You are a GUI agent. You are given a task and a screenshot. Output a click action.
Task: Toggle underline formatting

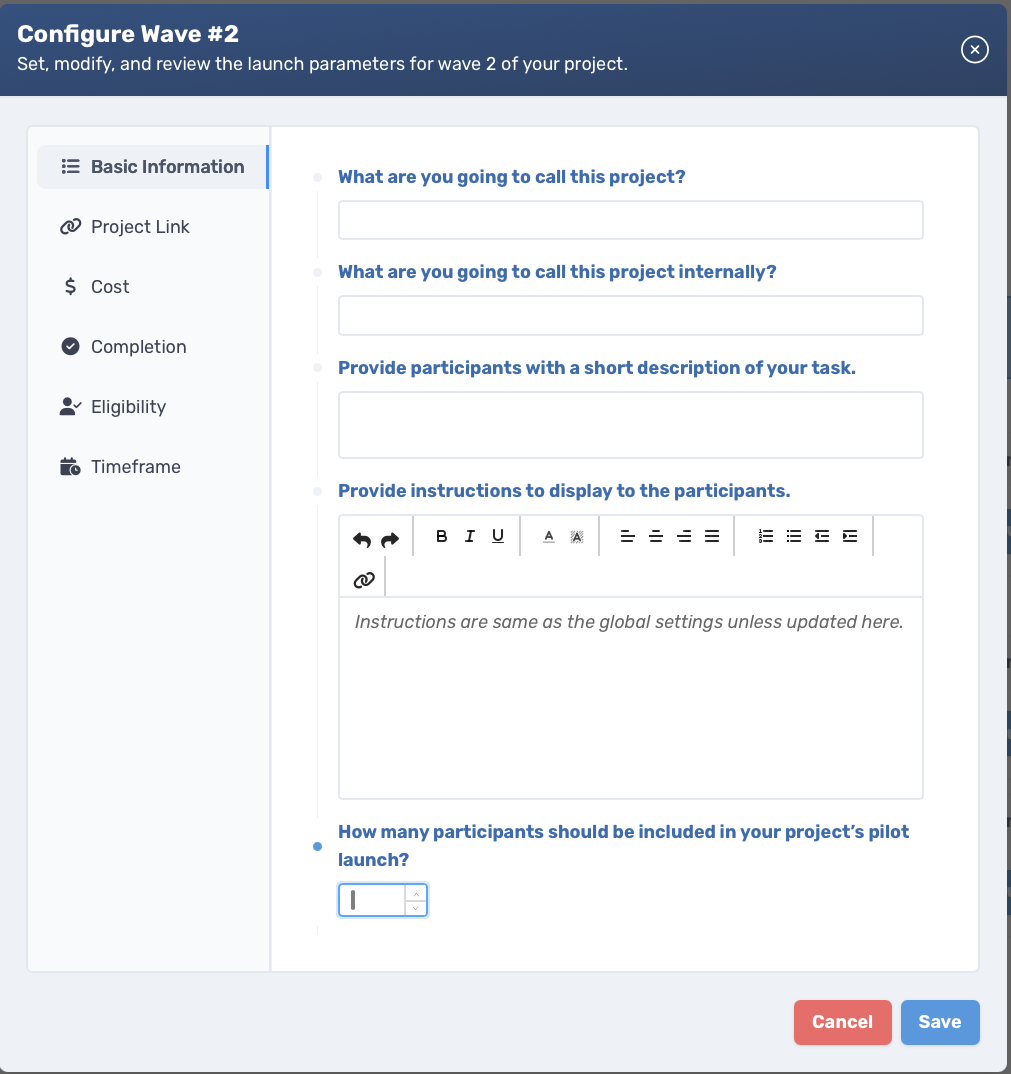tap(498, 536)
